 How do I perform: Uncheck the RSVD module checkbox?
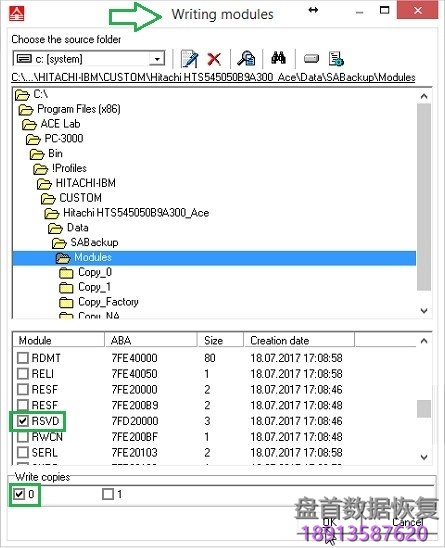click(23, 421)
